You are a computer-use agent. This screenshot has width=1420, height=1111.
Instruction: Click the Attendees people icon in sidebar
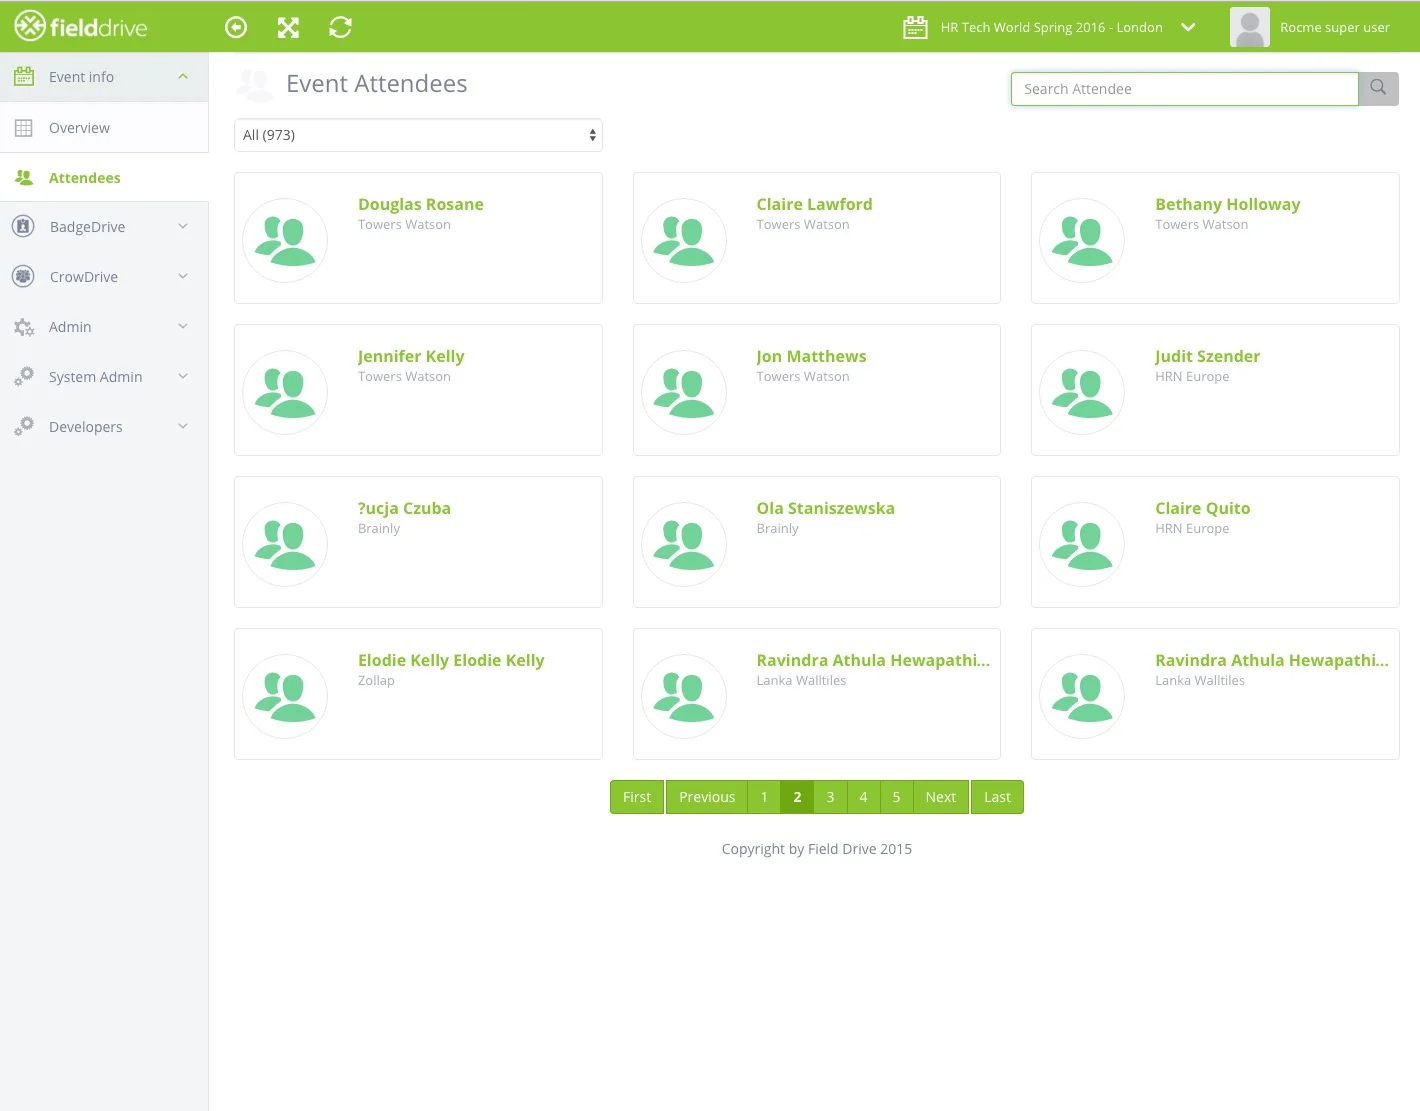(24, 177)
